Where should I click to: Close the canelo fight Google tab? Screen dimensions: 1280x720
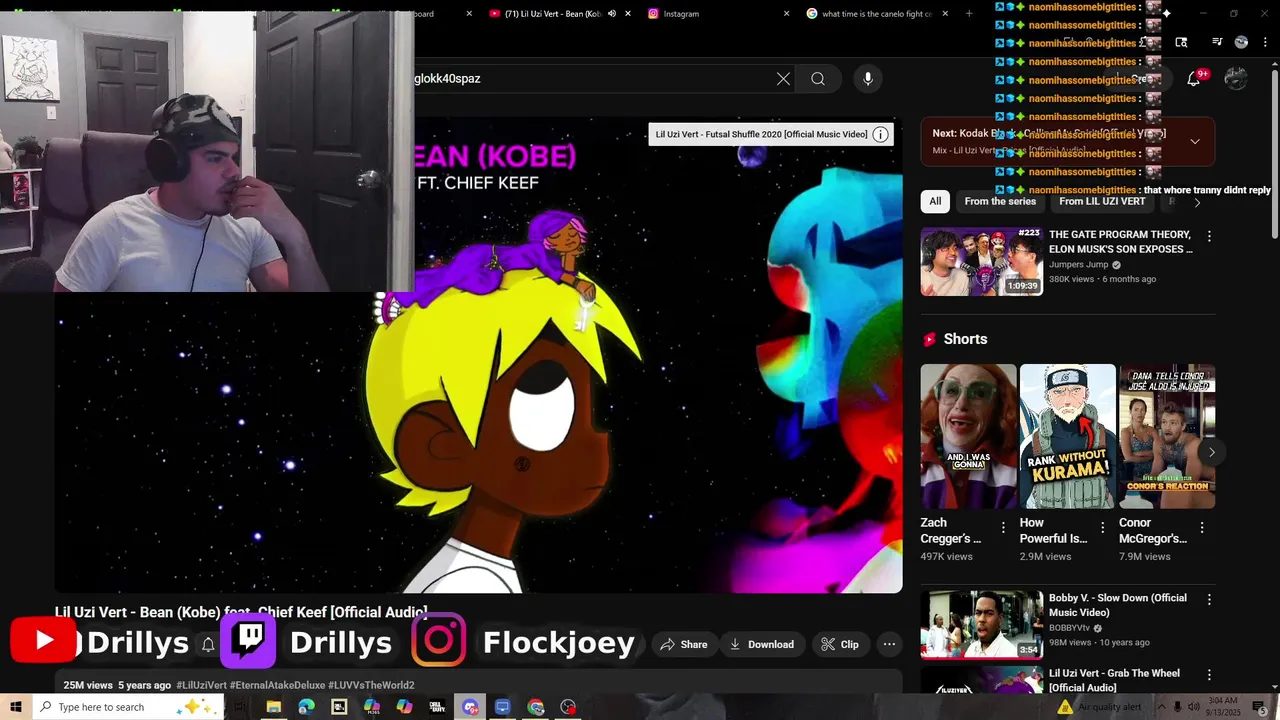tap(945, 14)
